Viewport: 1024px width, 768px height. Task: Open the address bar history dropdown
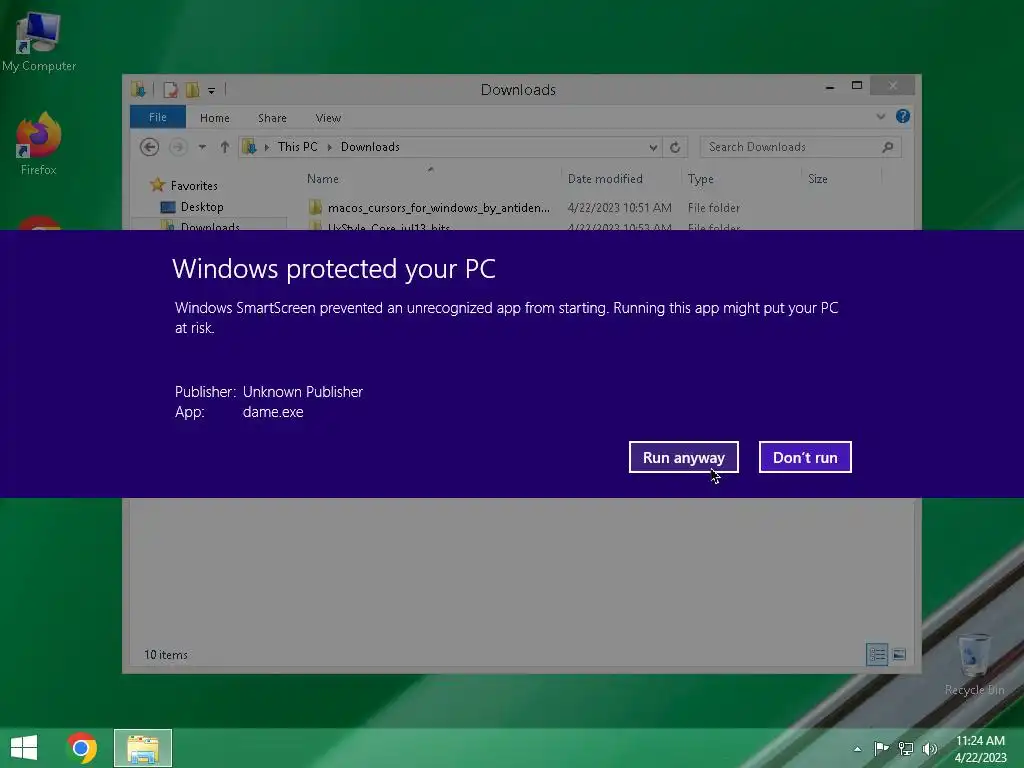pos(652,147)
